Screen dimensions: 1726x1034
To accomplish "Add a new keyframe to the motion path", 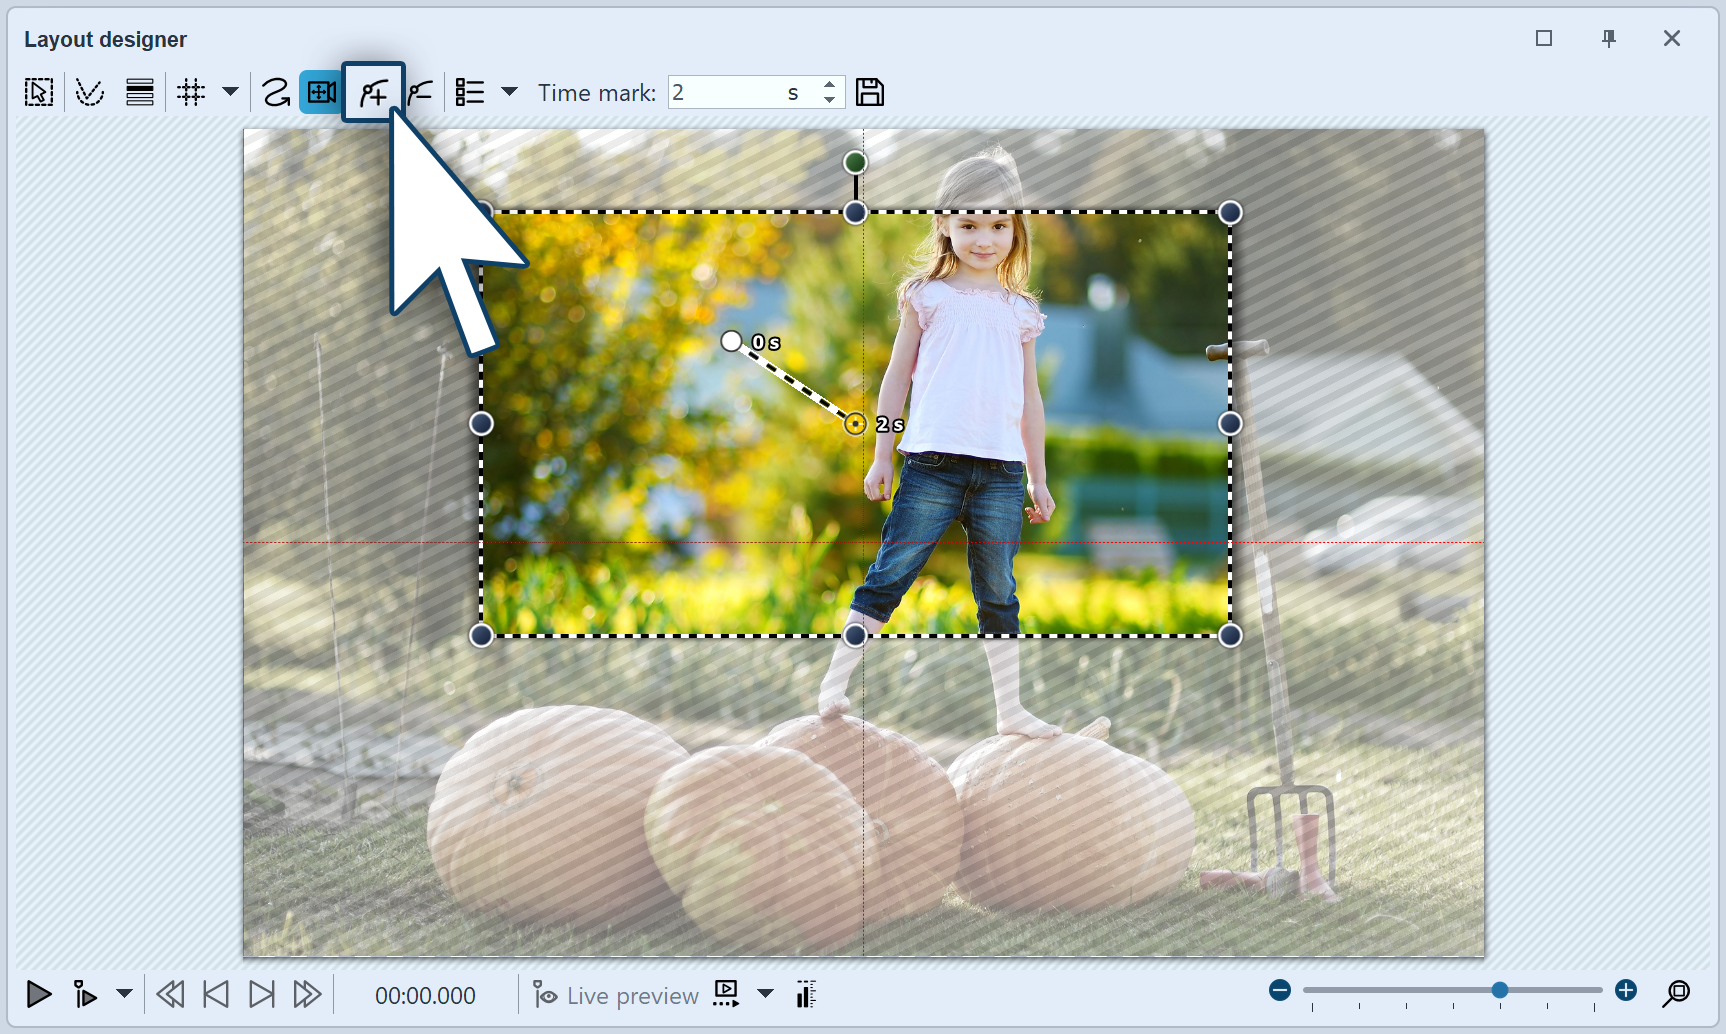I will (372, 92).
